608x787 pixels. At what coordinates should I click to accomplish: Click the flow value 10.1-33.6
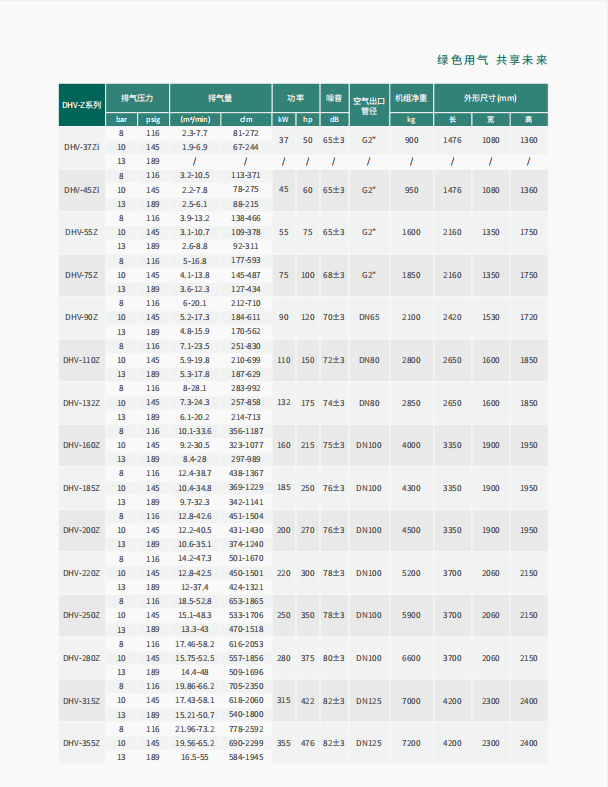pos(195,431)
